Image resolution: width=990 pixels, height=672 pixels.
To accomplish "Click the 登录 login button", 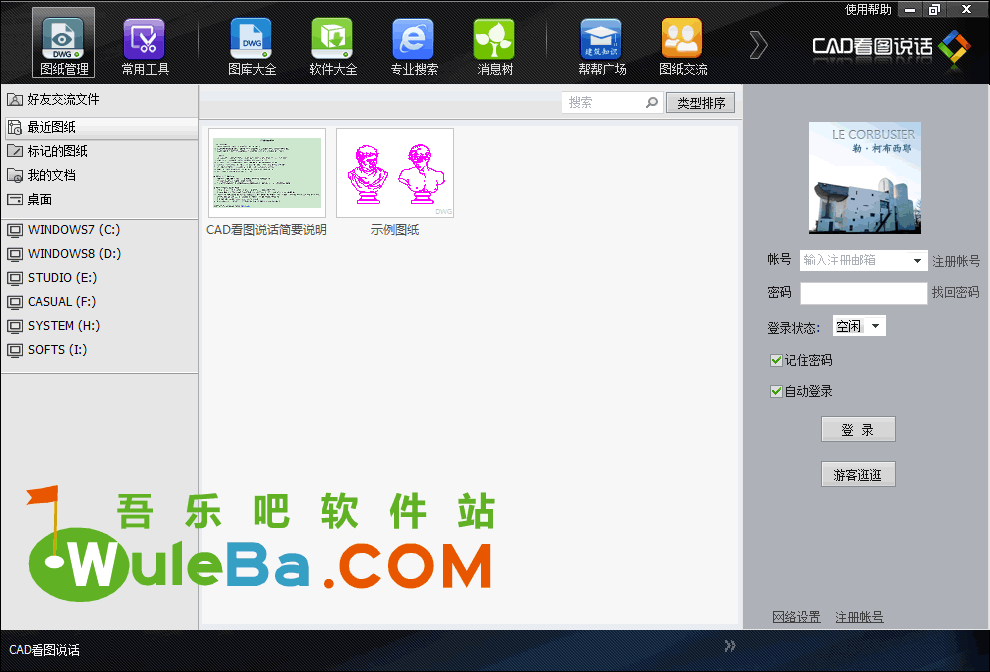I will [858, 429].
